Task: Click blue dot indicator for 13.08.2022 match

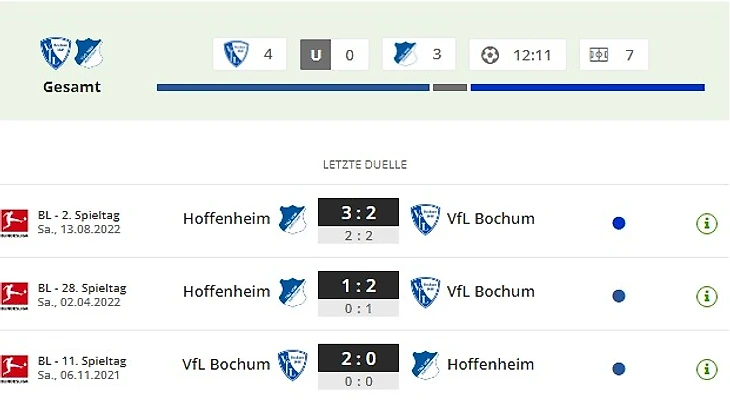Action: pyautogui.click(x=618, y=223)
